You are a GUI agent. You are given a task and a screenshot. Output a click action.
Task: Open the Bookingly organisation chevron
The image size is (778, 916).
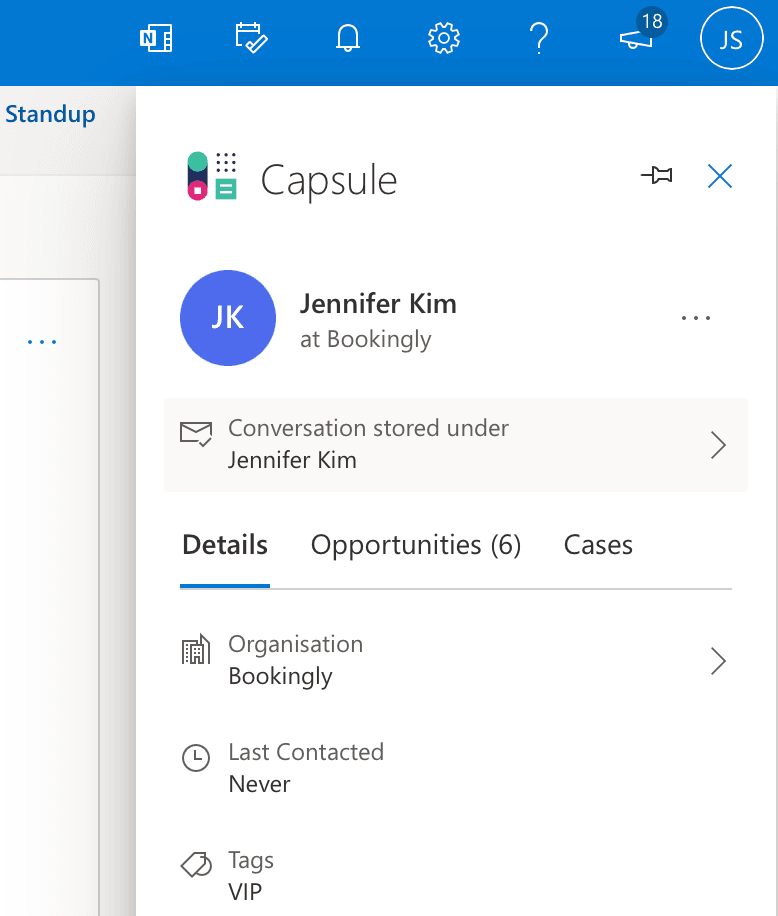[x=718, y=661]
